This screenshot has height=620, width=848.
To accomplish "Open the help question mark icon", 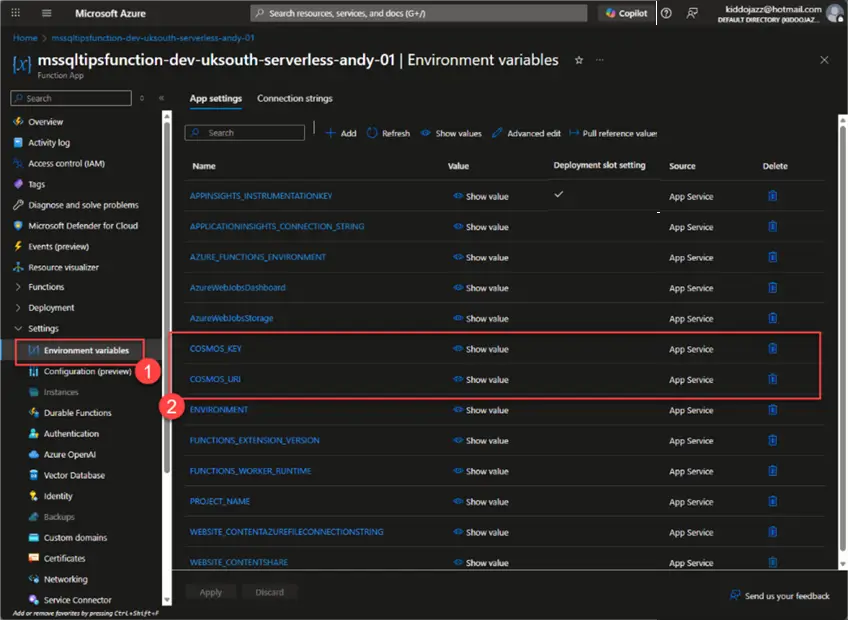I will point(666,13).
